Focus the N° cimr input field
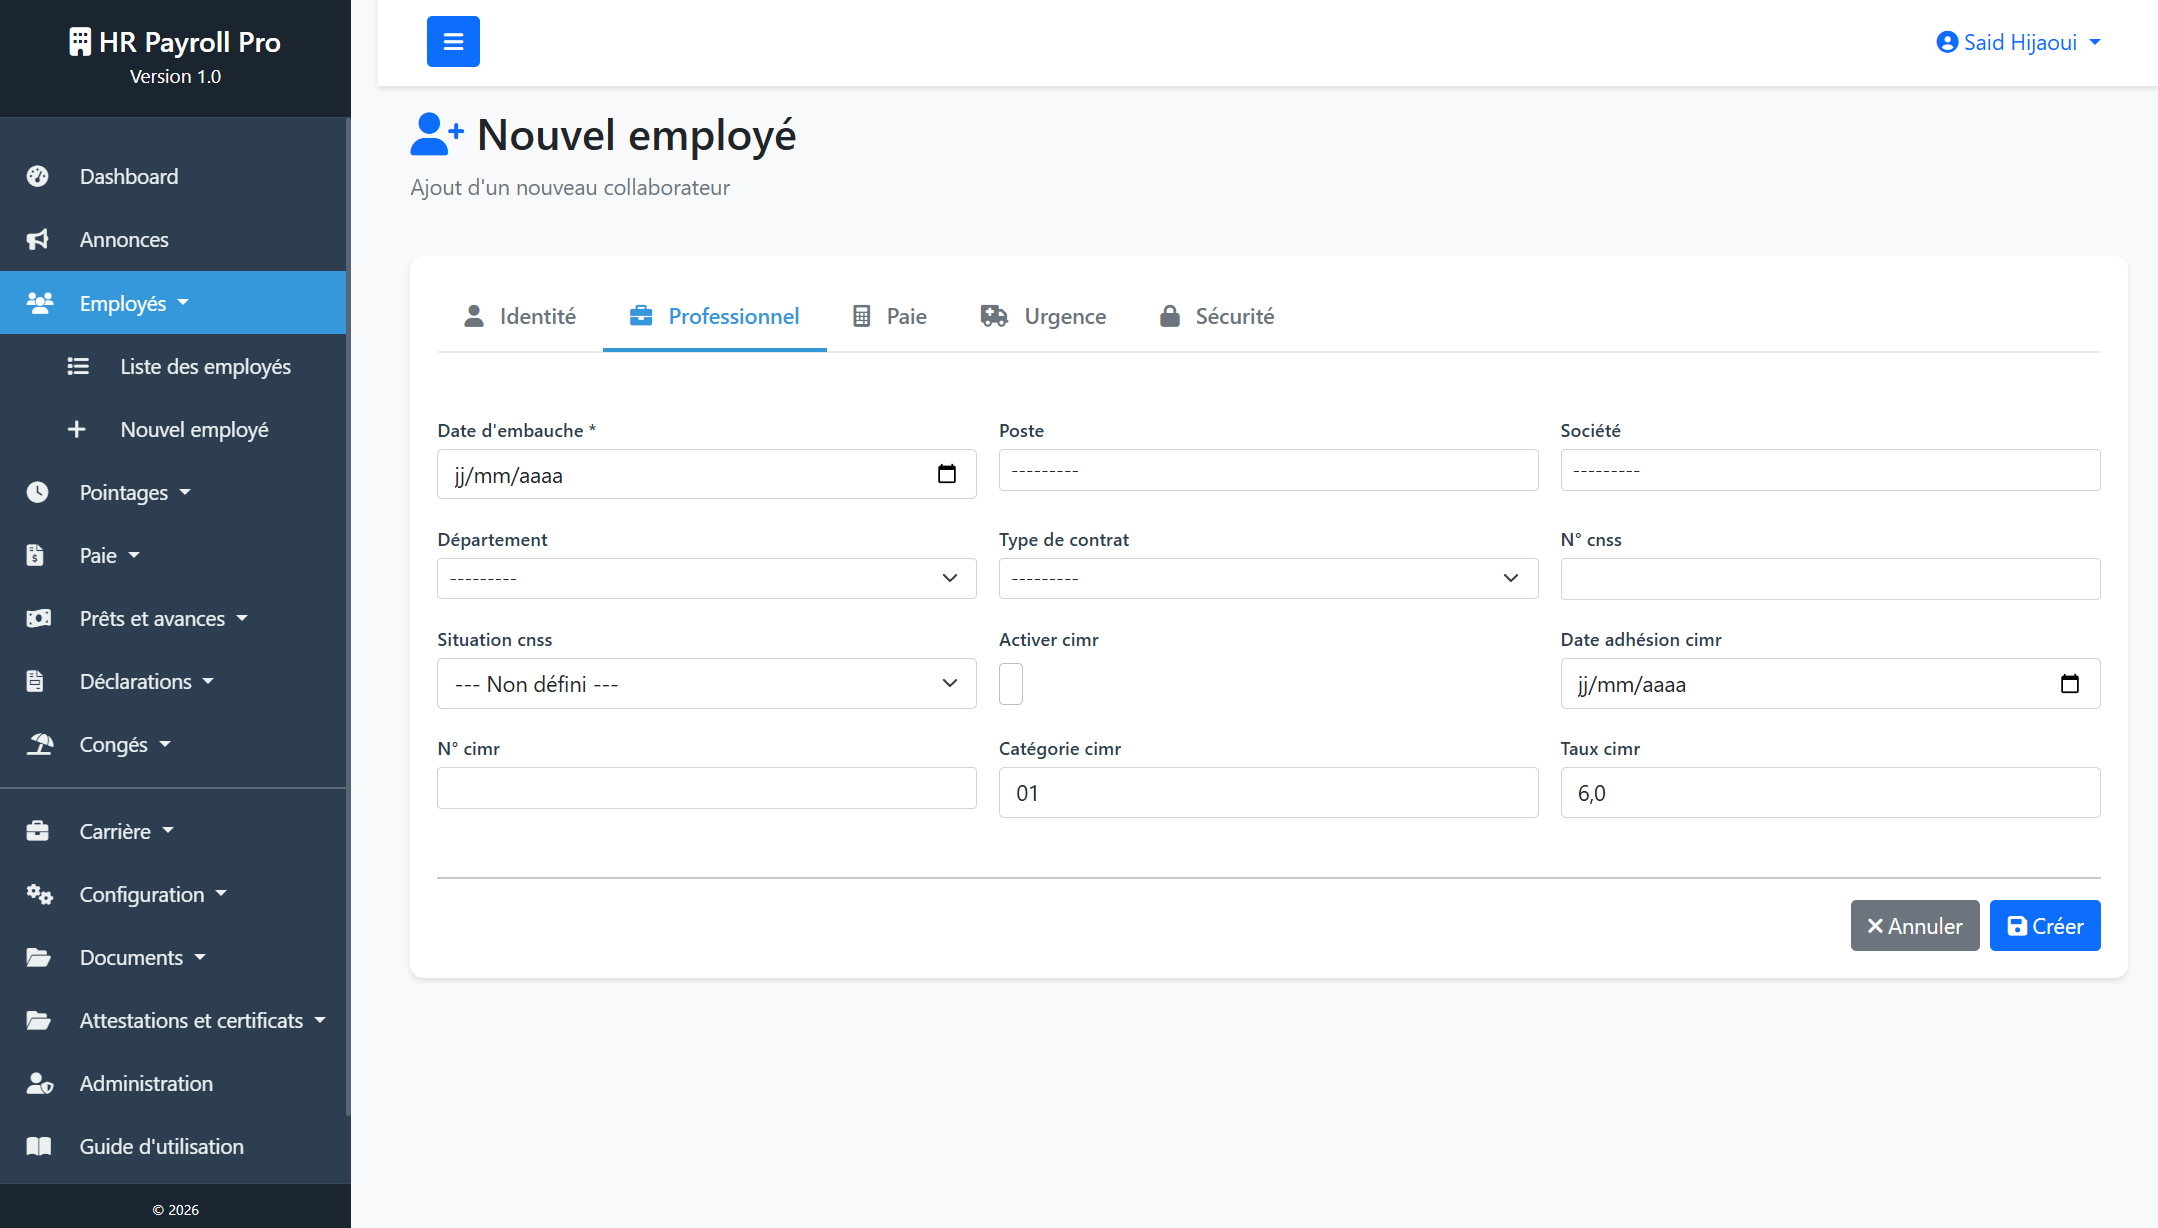The width and height of the screenshot is (2158, 1228). (707, 788)
